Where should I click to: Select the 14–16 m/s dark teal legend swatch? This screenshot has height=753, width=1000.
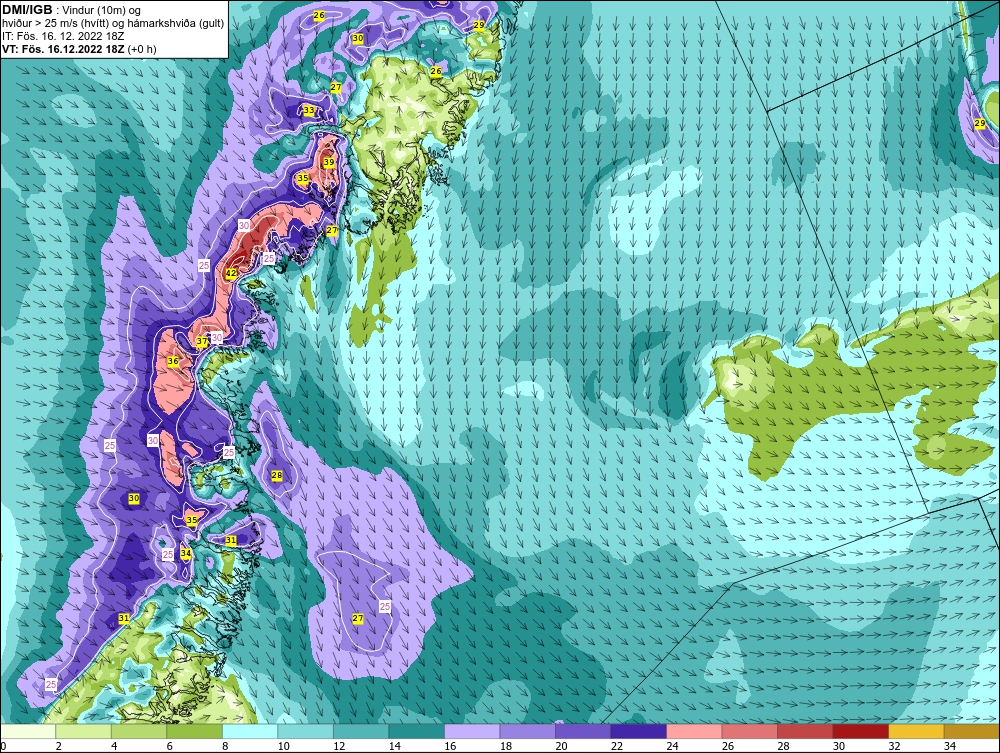click(x=416, y=731)
